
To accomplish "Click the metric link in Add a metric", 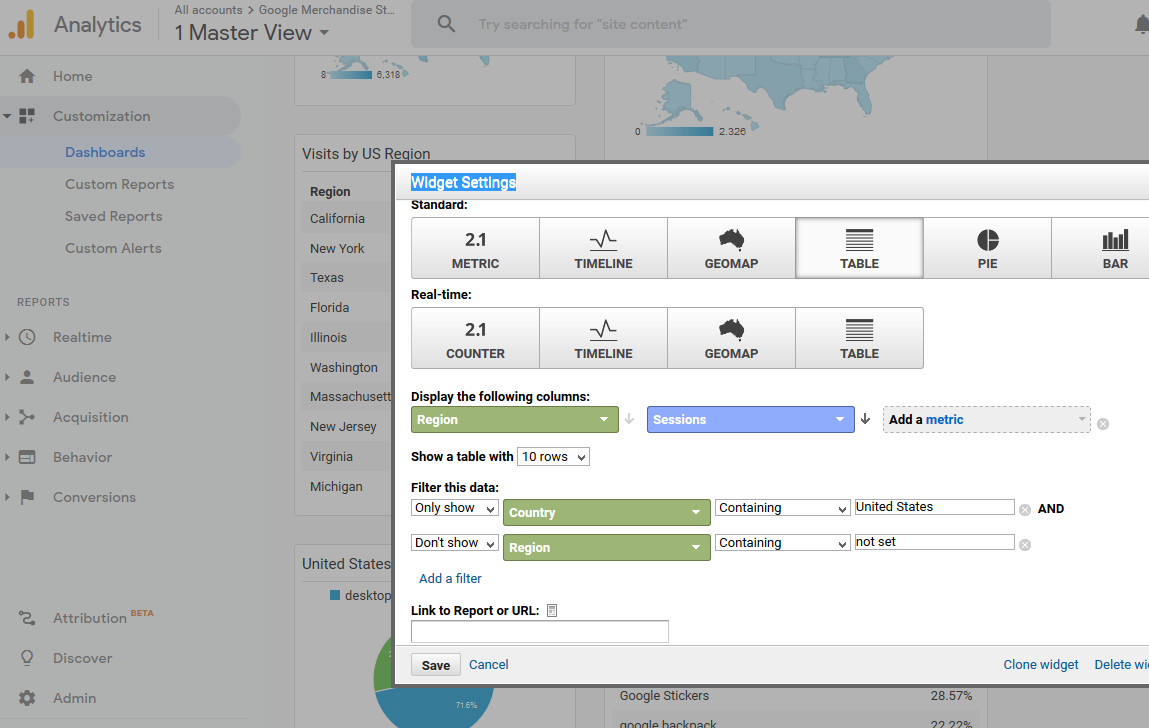I will coord(945,419).
